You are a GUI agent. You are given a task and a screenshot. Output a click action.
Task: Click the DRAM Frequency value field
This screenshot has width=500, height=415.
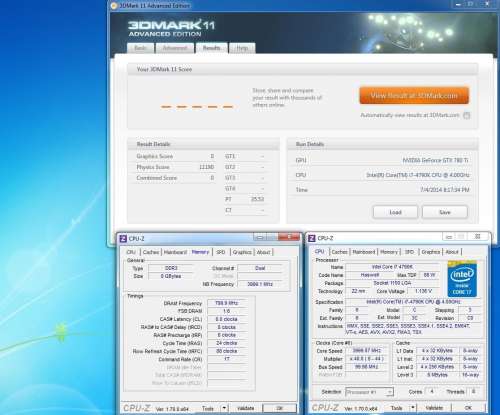pyautogui.click(x=227, y=303)
